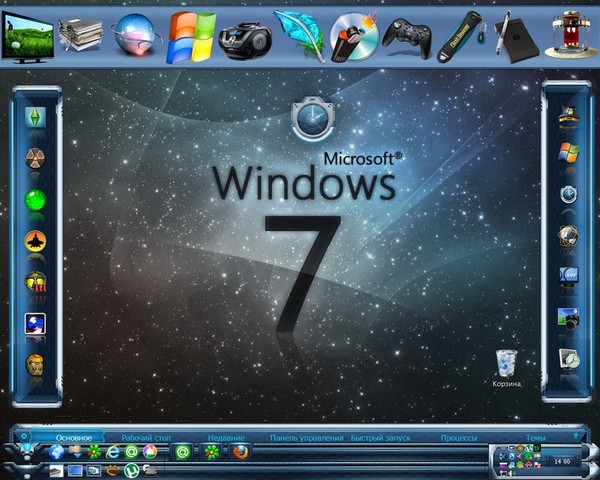The image size is (600, 480).
Task: Open the Темы tab
Action: point(535,438)
